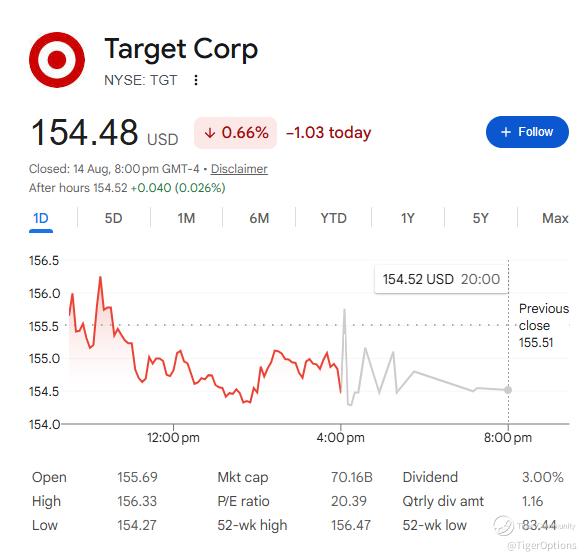Click the Previous close 155.51 label

tap(544, 325)
